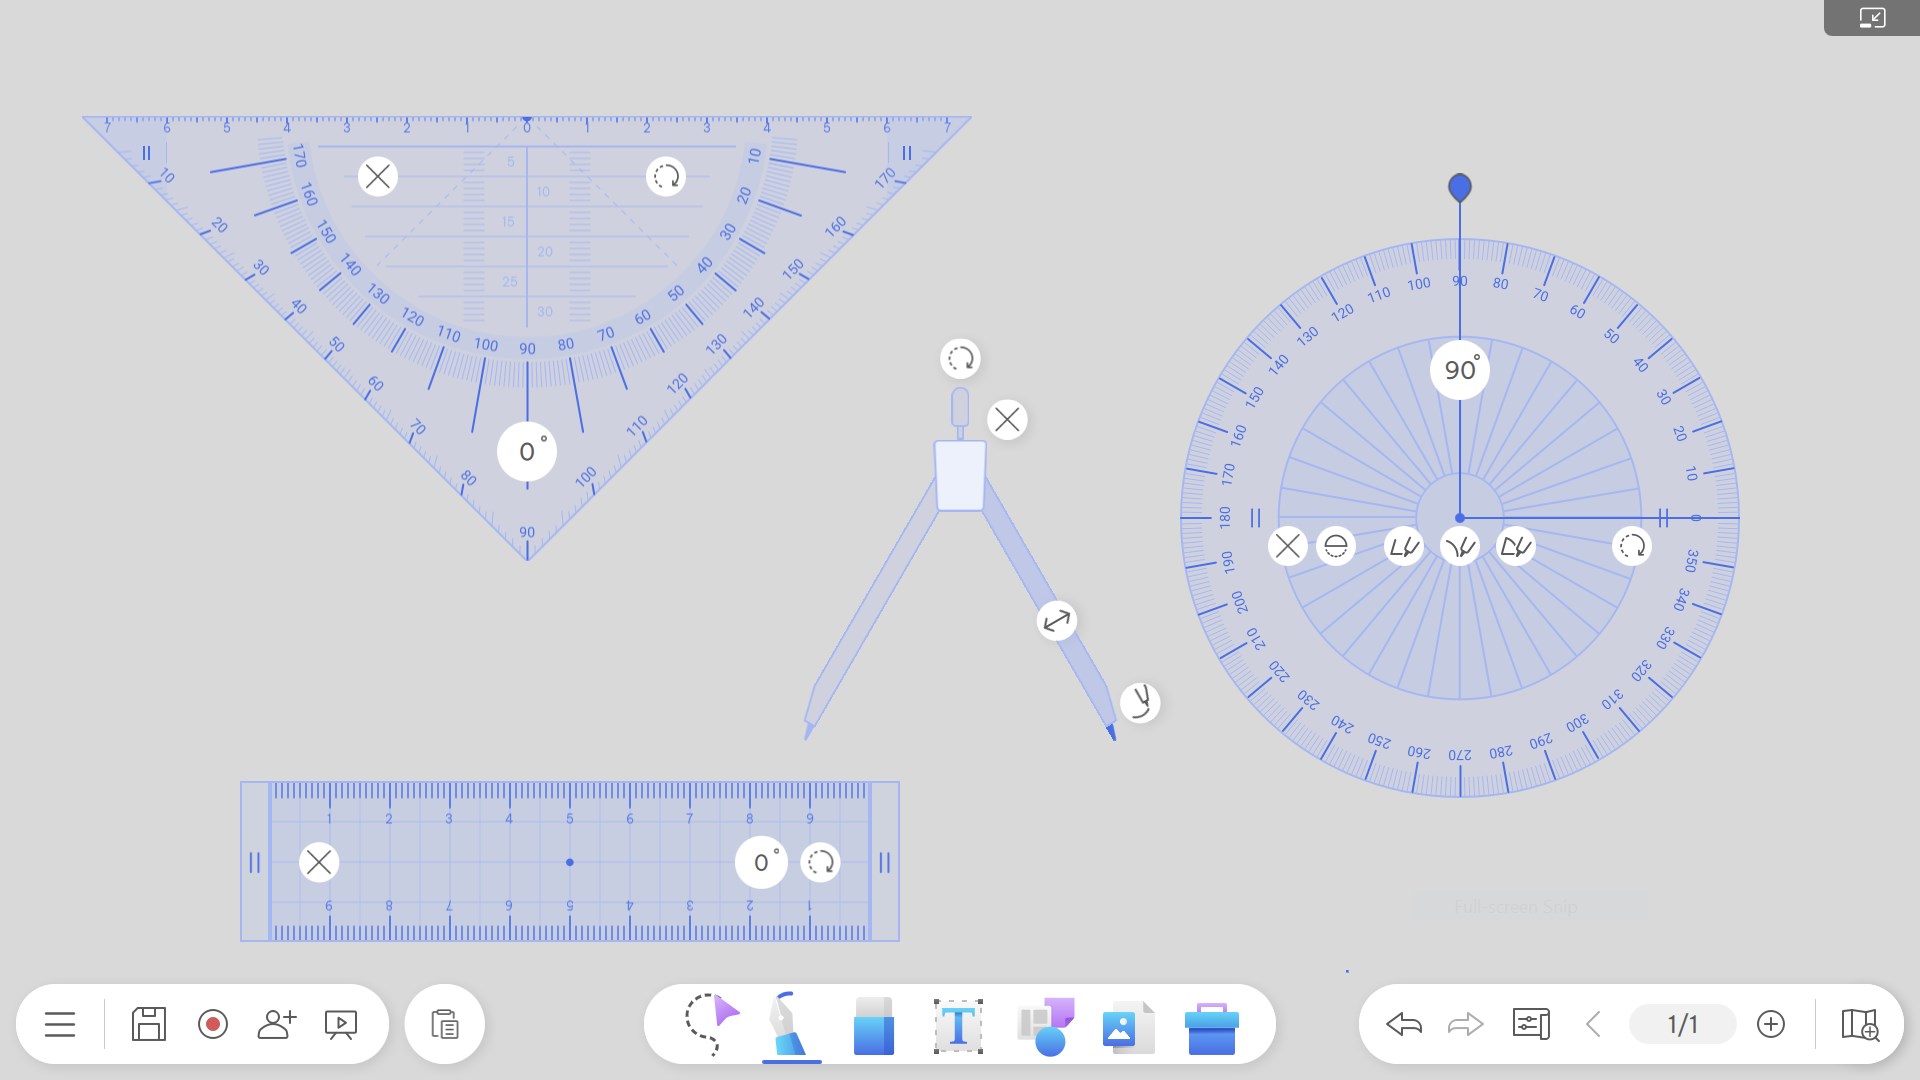Open the 1/1 page indicator
This screenshot has width=1920, height=1080.
(x=1682, y=1024)
